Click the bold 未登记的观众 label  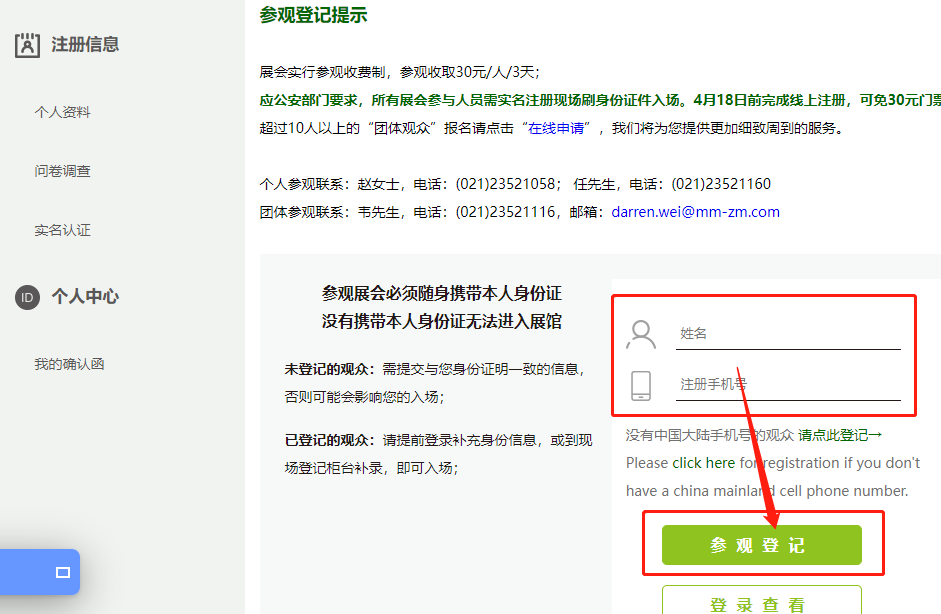click(326, 369)
